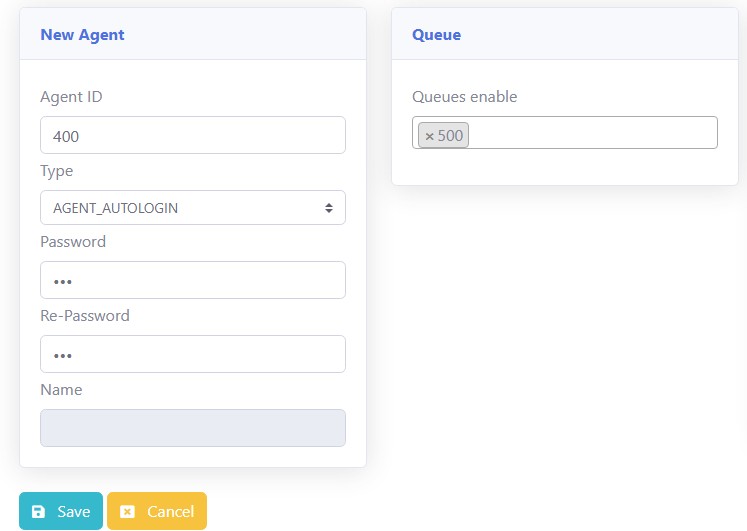Click the floppy disk icon on Save

38,512
